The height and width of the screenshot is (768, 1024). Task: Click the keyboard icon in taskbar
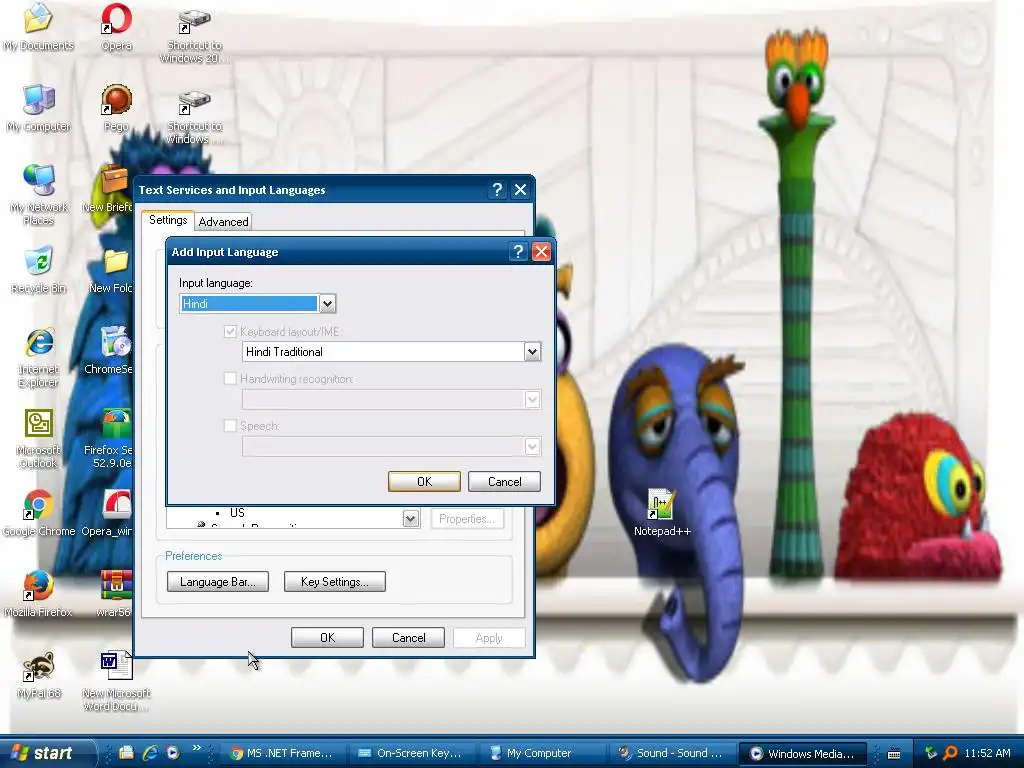coord(894,754)
